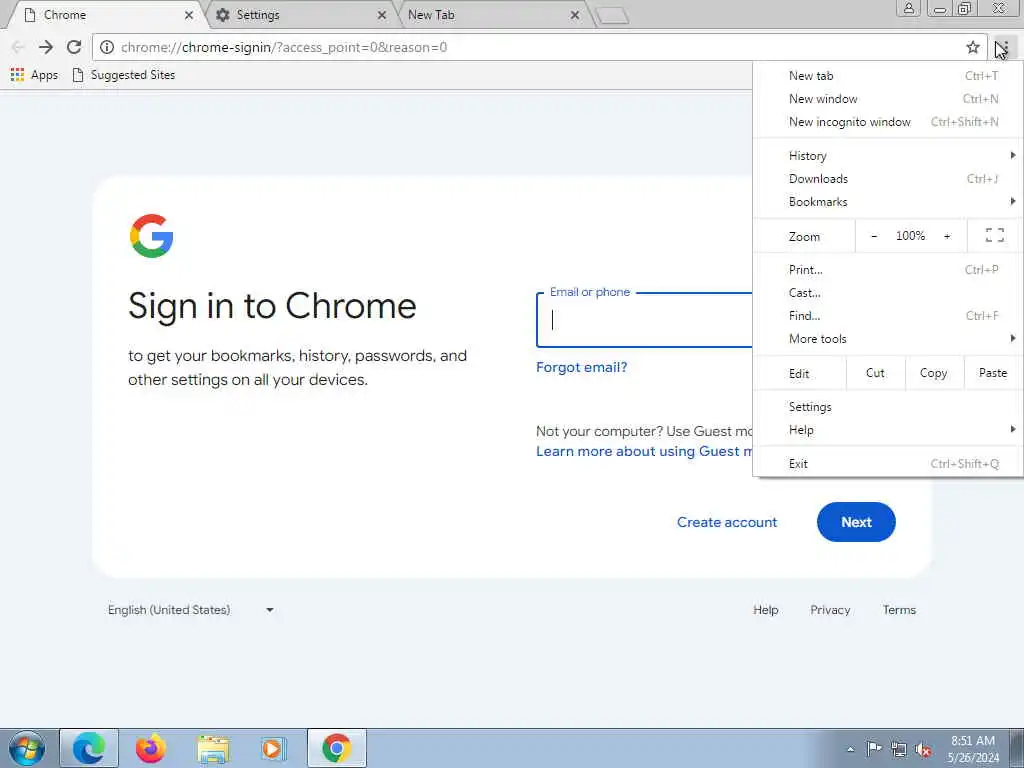Click Learn more about using Guest mode
The width and height of the screenshot is (1024, 768).
pyautogui.click(x=644, y=451)
